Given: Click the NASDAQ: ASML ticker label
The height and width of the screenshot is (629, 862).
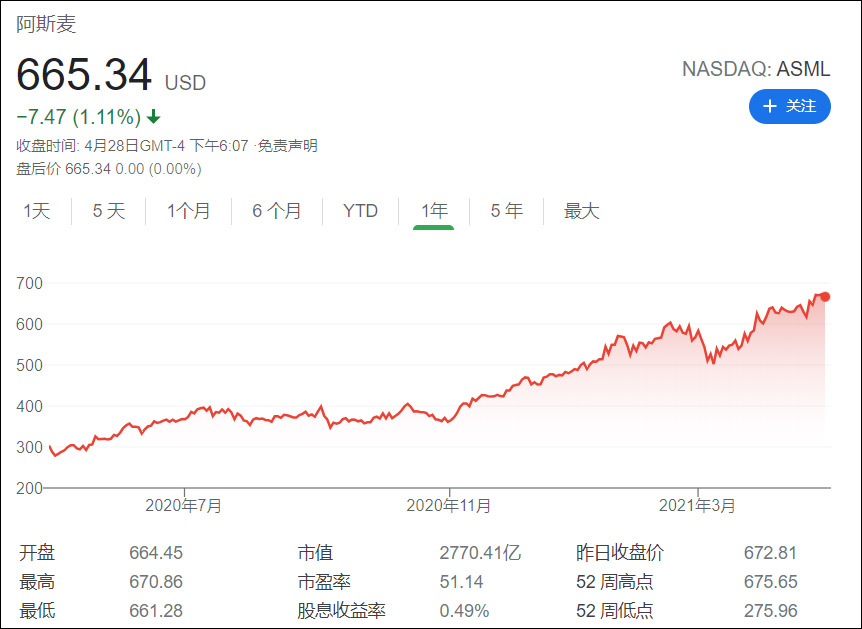Looking at the screenshot, I should (x=756, y=69).
